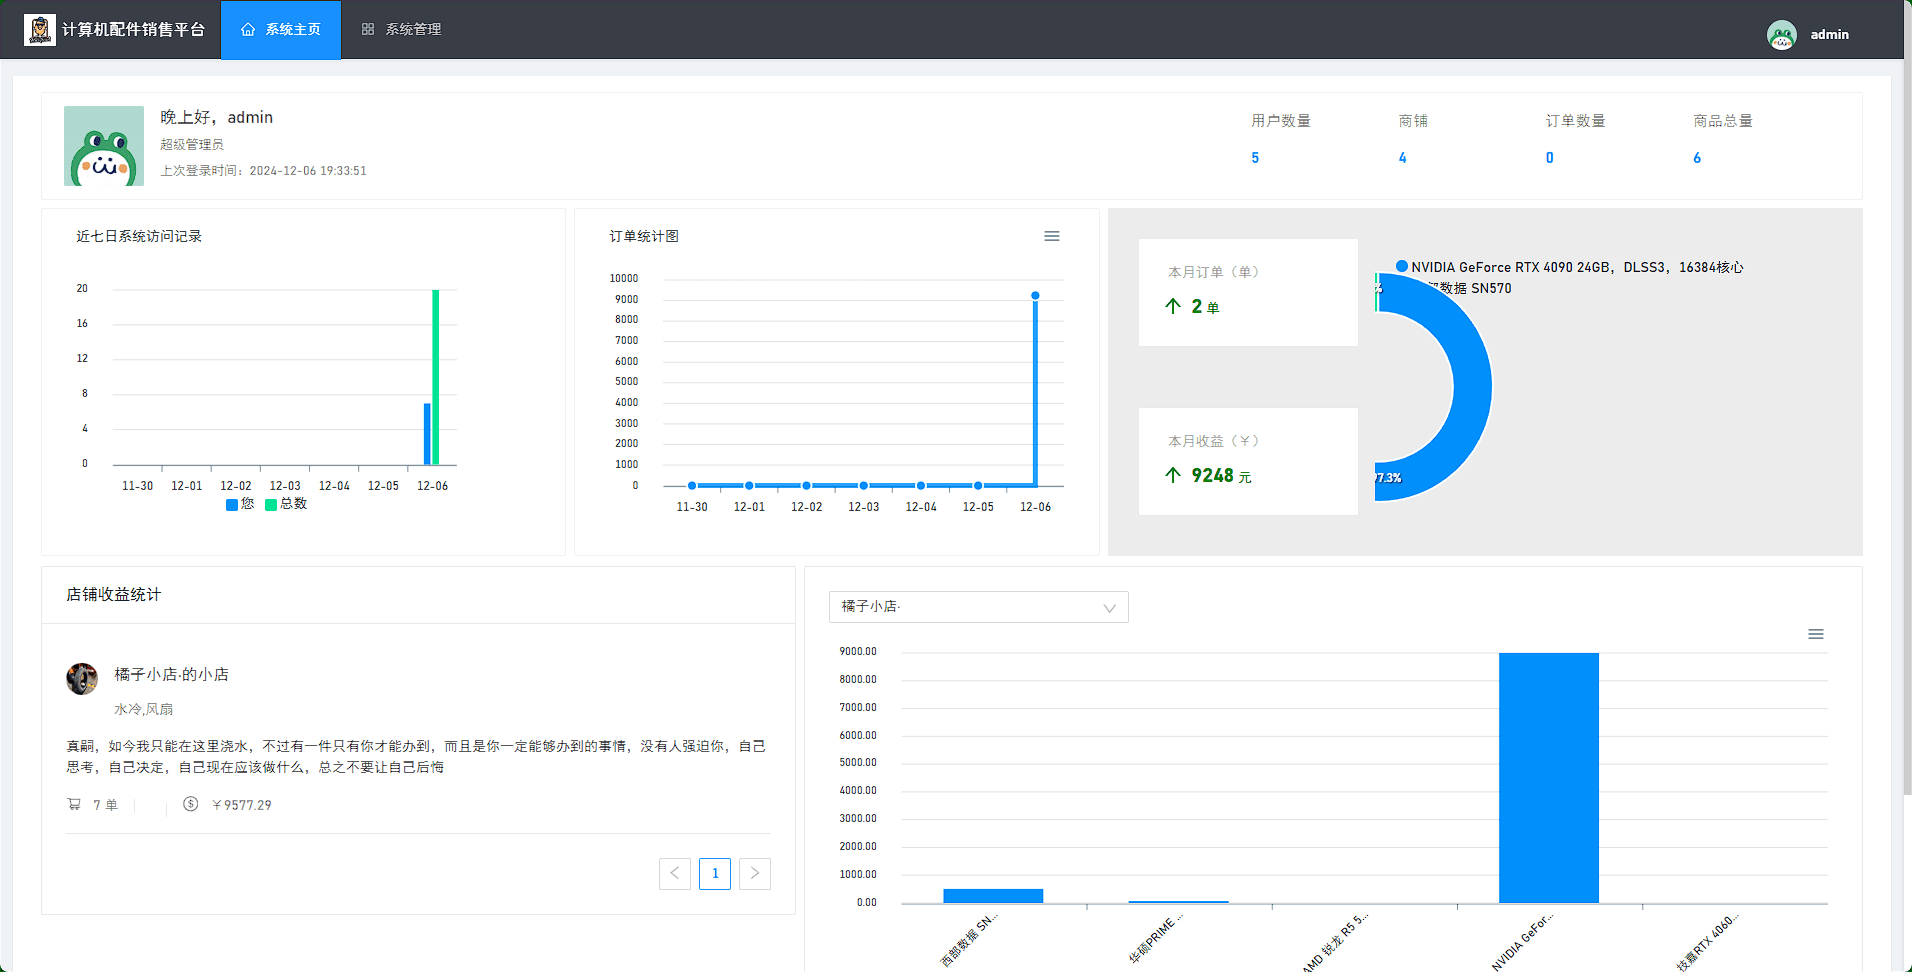Image resolution: width=1912 pixels, height=972 pixels.
Task: Click the frog profile picture in welcome card
Action: 104,146
